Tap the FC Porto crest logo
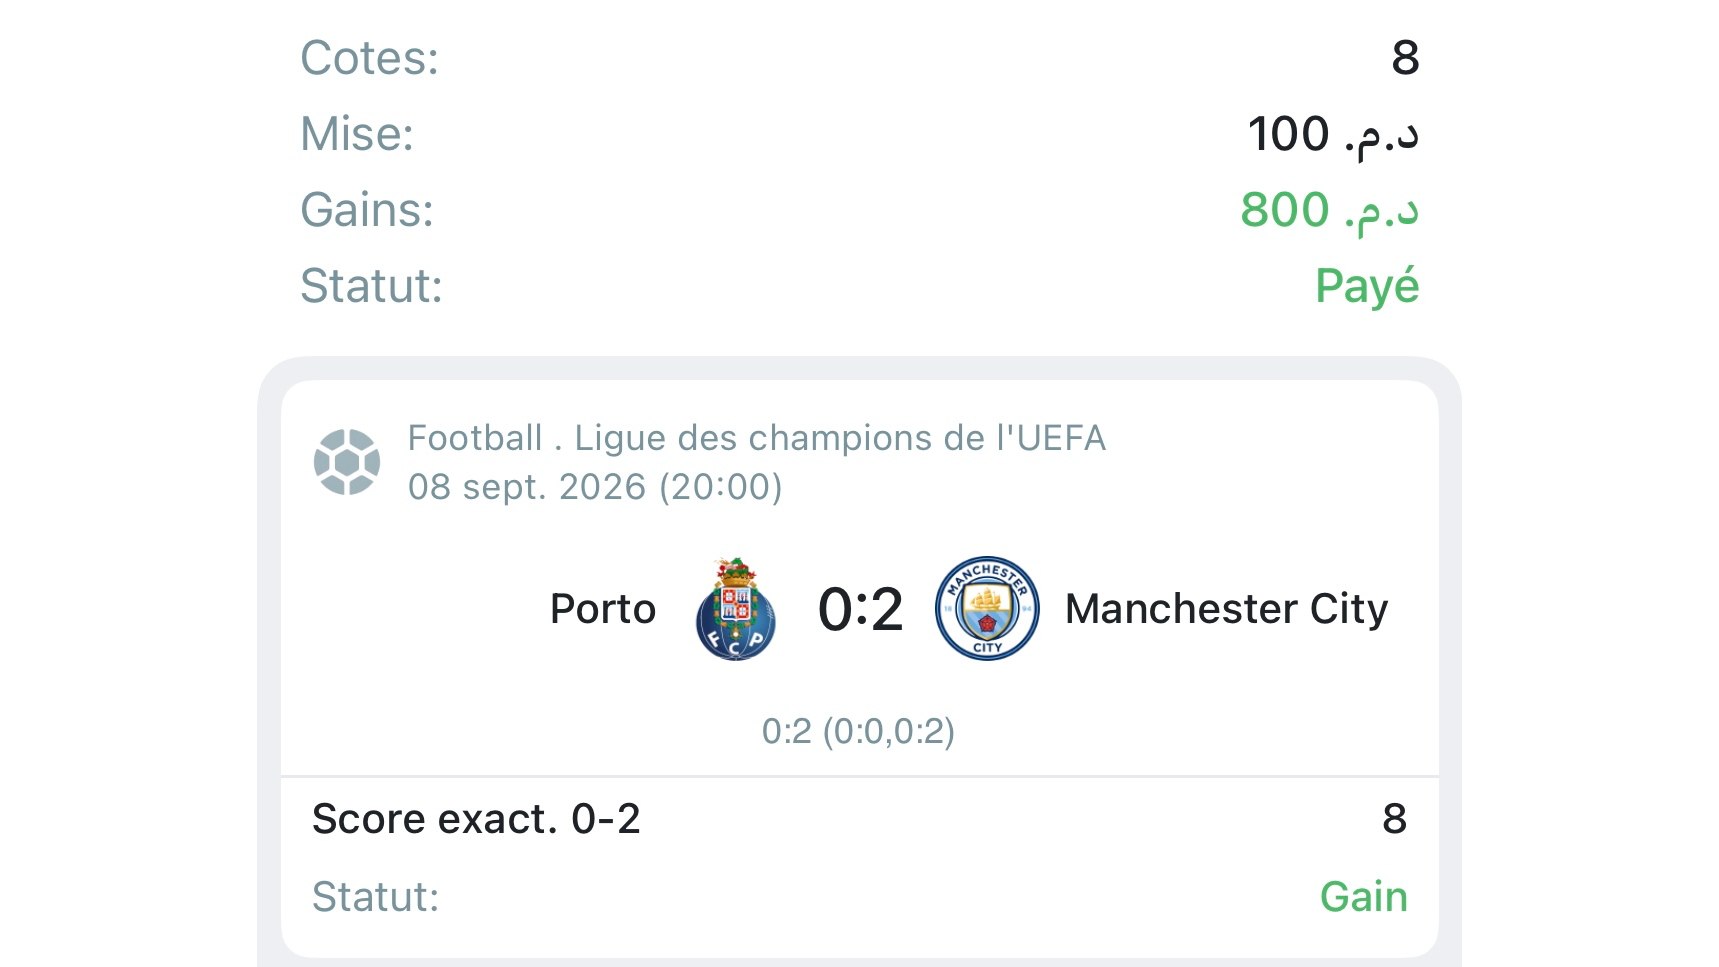The image size is (1719, 967). click(736, 608)
